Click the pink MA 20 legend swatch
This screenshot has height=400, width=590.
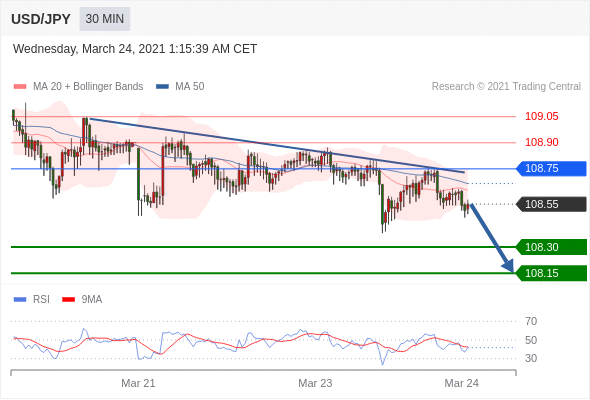point(20,87)
